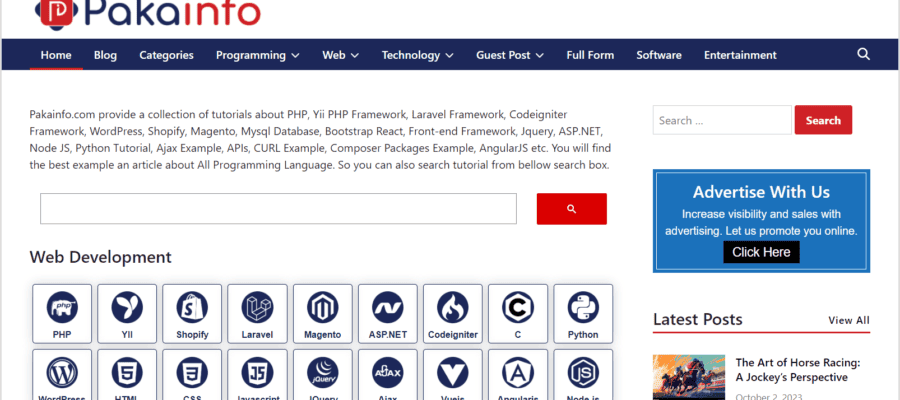900x400 pixels.
Task: Select the Ajax icon tile
Action: point(387,375)
